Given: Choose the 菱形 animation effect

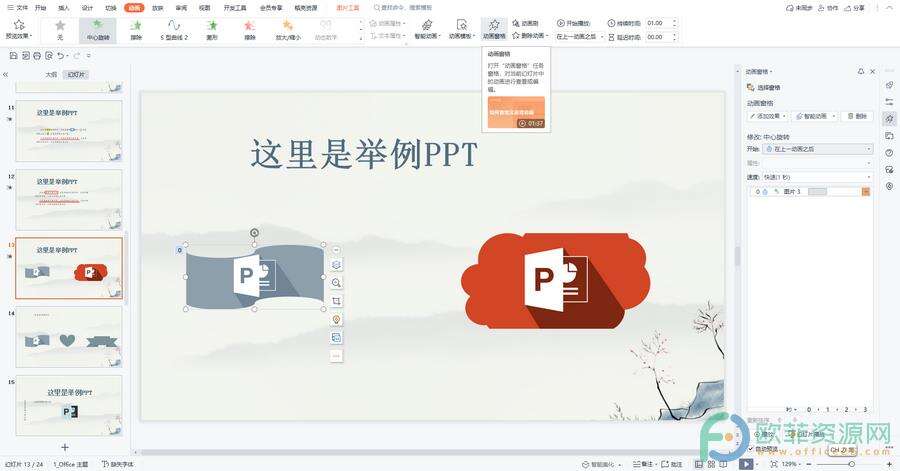Looking at the screenshot, I should 212,30.
